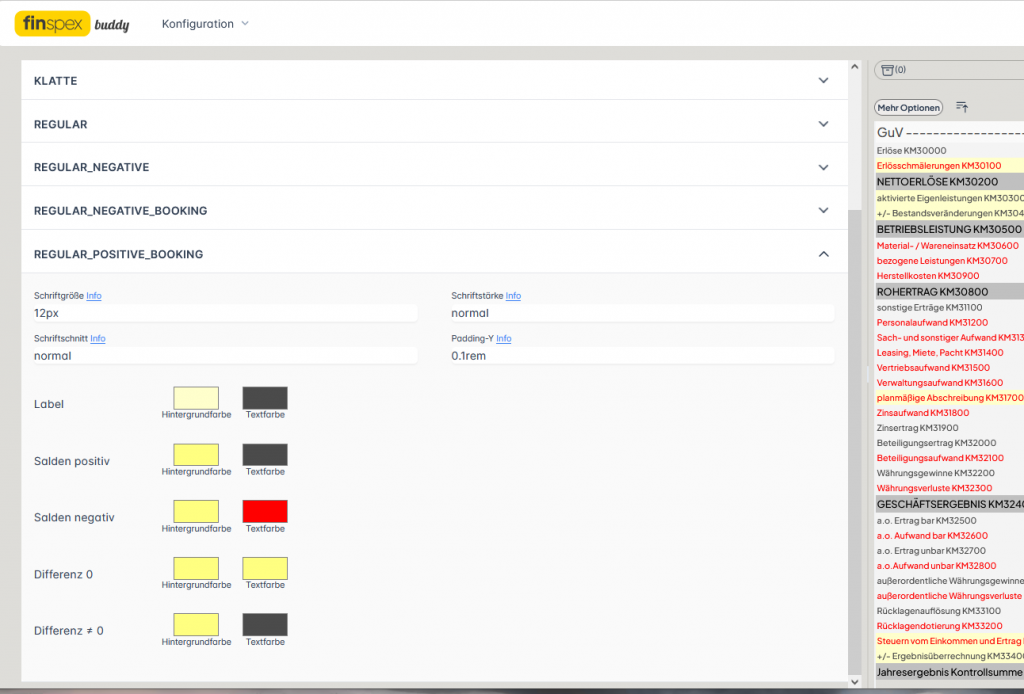Expand the KLATTE section
The height and width of the screenshot is (694, 1024).
(x=823, y=81)
